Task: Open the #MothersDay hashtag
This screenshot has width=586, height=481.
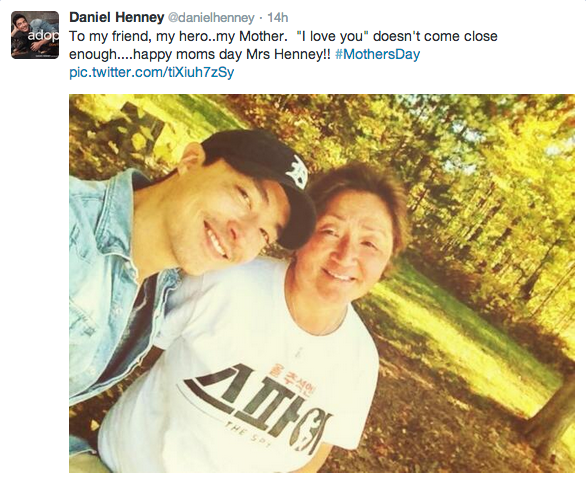Action: 377,54
